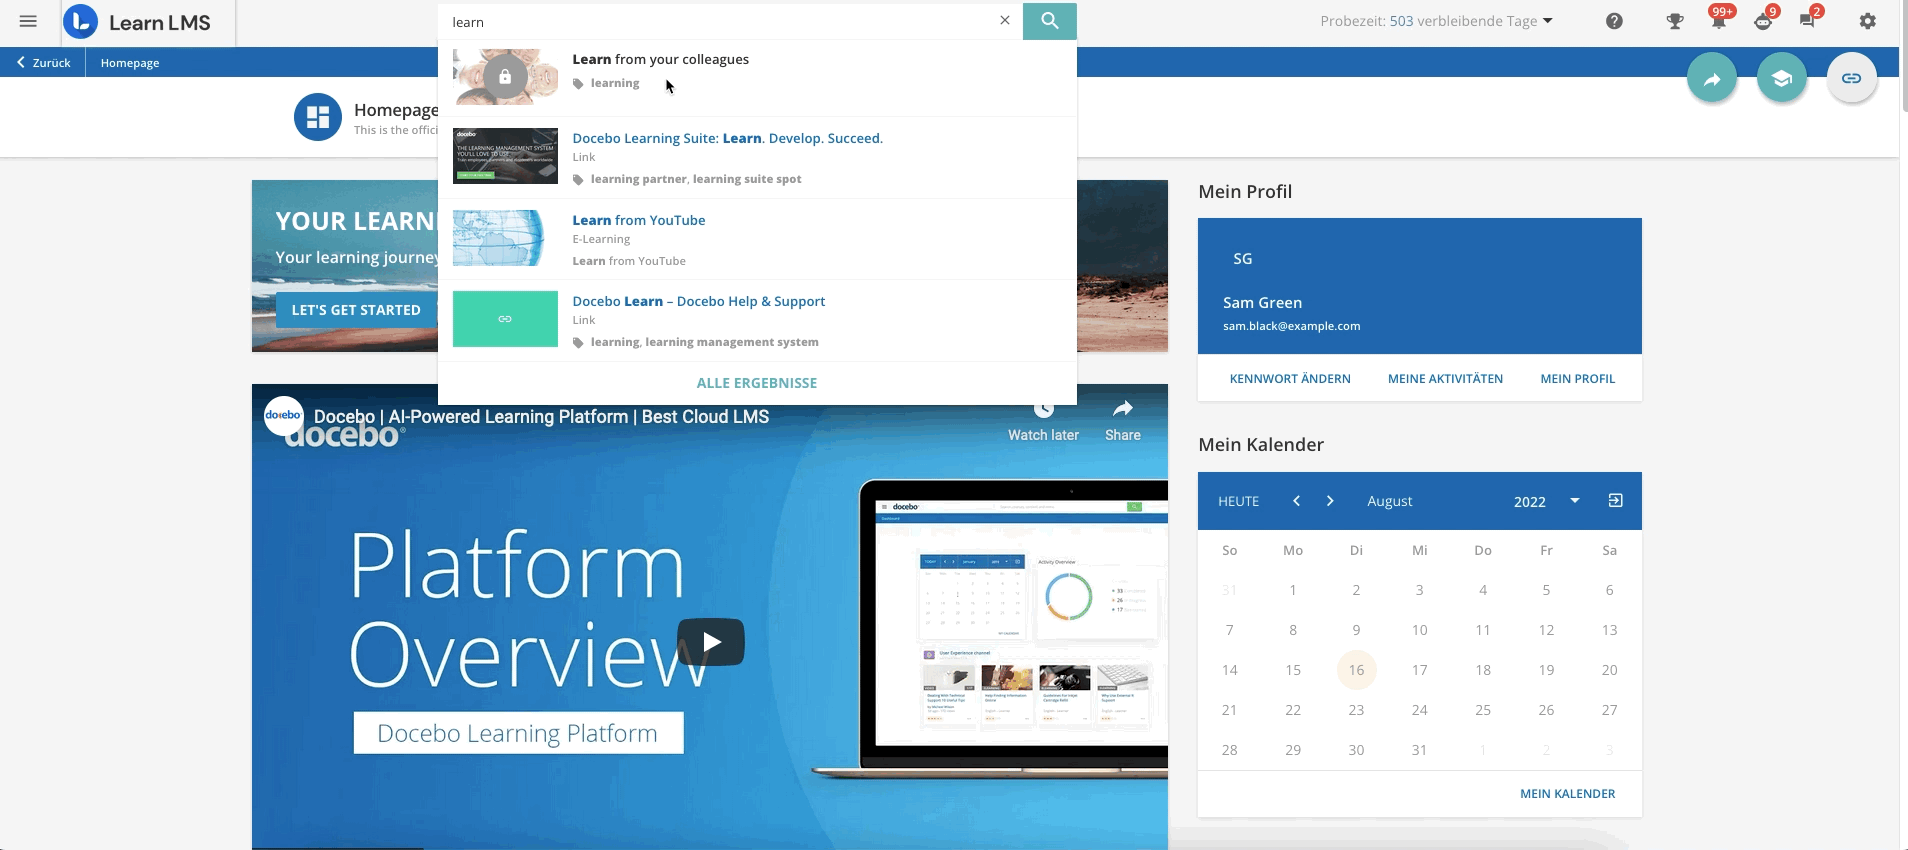This screenshot has width=1908, height=850.
Task: Click calendar export/open icon
Action: click(1615, 500)
